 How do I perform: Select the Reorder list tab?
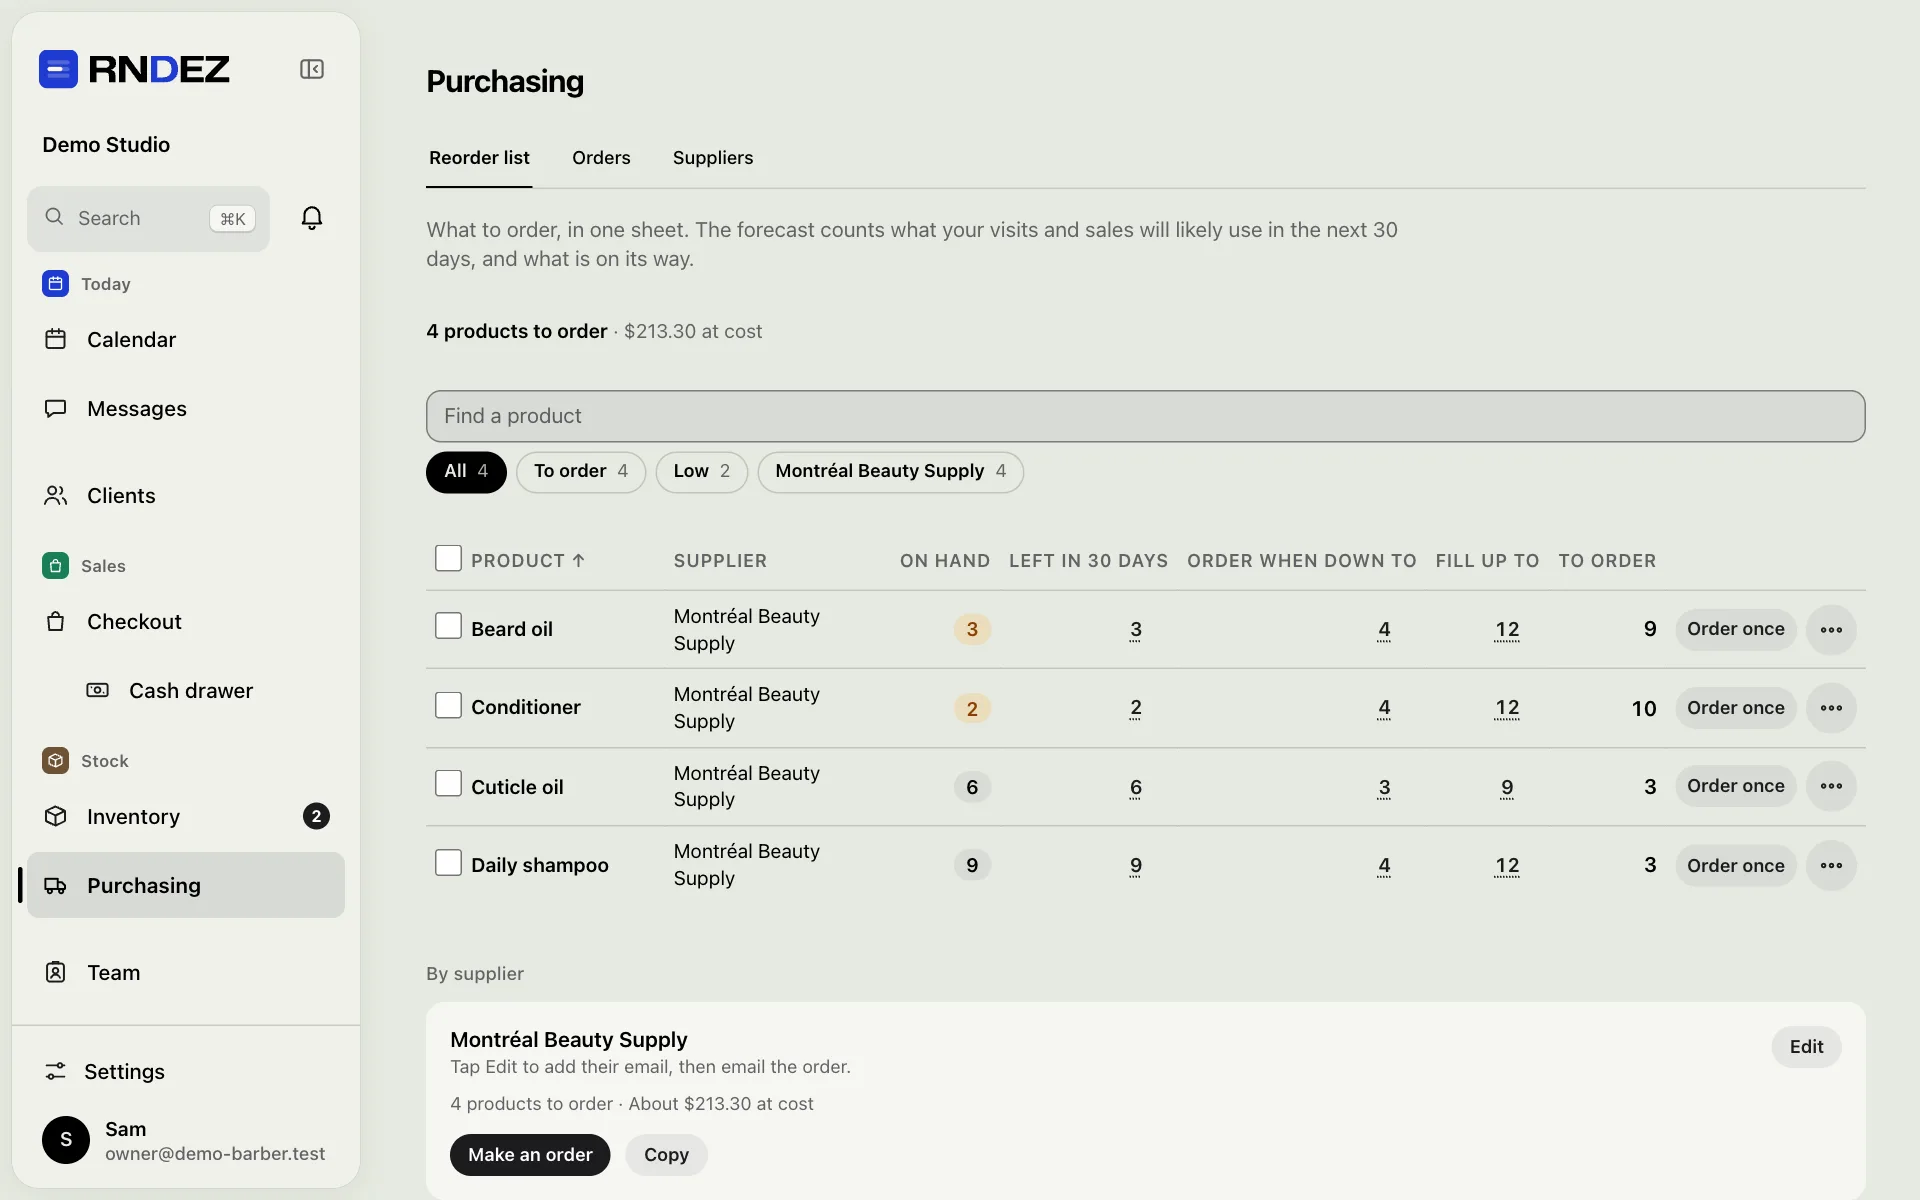pos(479,158)
